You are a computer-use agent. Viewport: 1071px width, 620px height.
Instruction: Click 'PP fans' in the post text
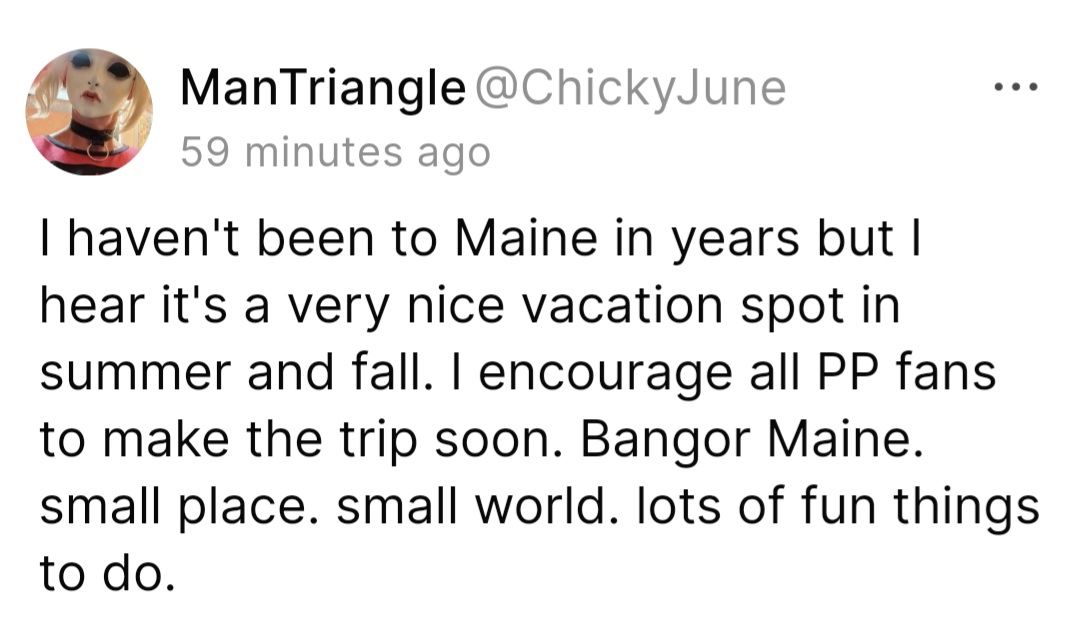point(906,373)
